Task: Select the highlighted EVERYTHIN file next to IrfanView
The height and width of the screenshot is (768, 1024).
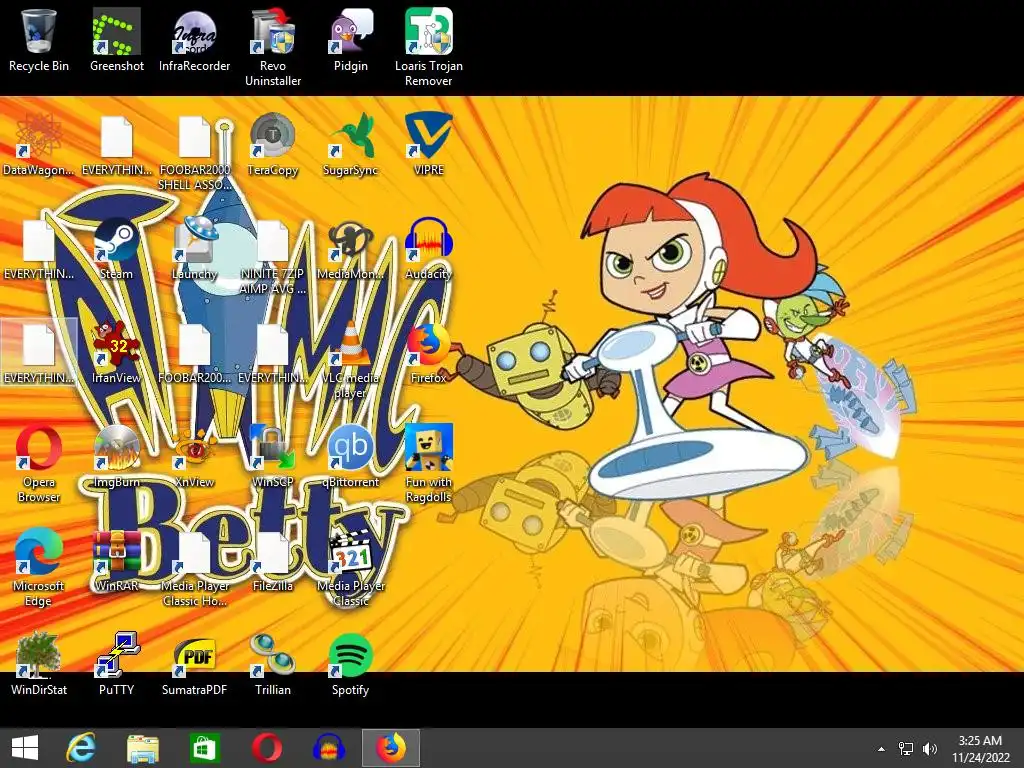Action: [39, 352]
